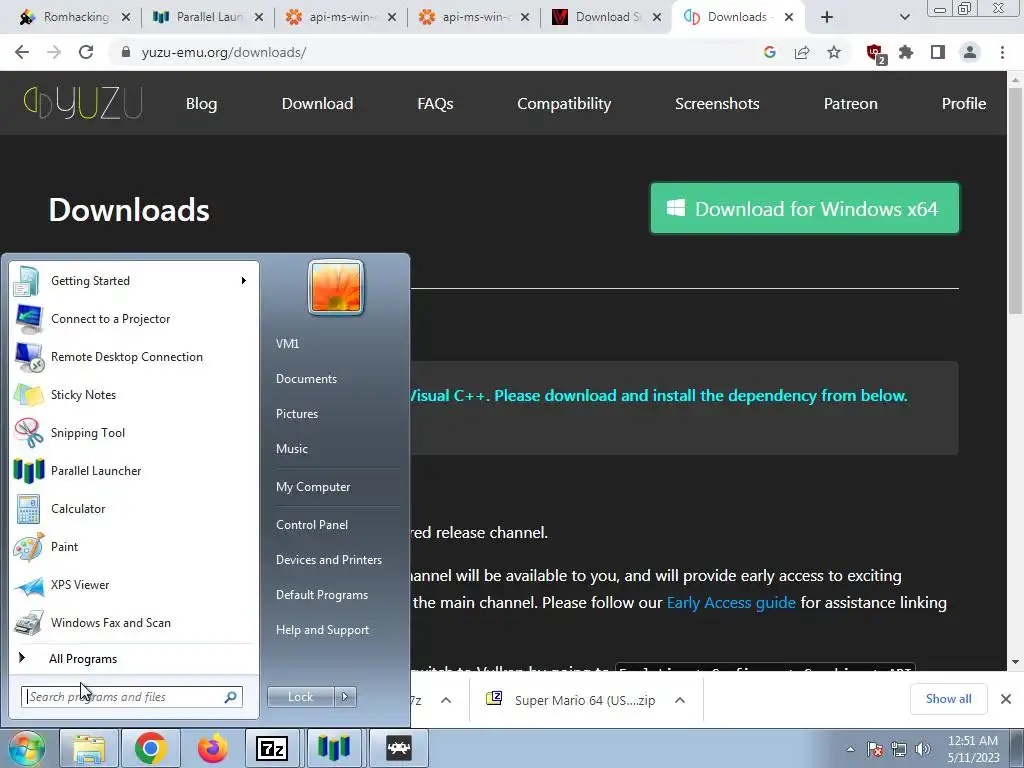Open Calculator
This screenshot has height=768, width=1024.
click(134, 509)
